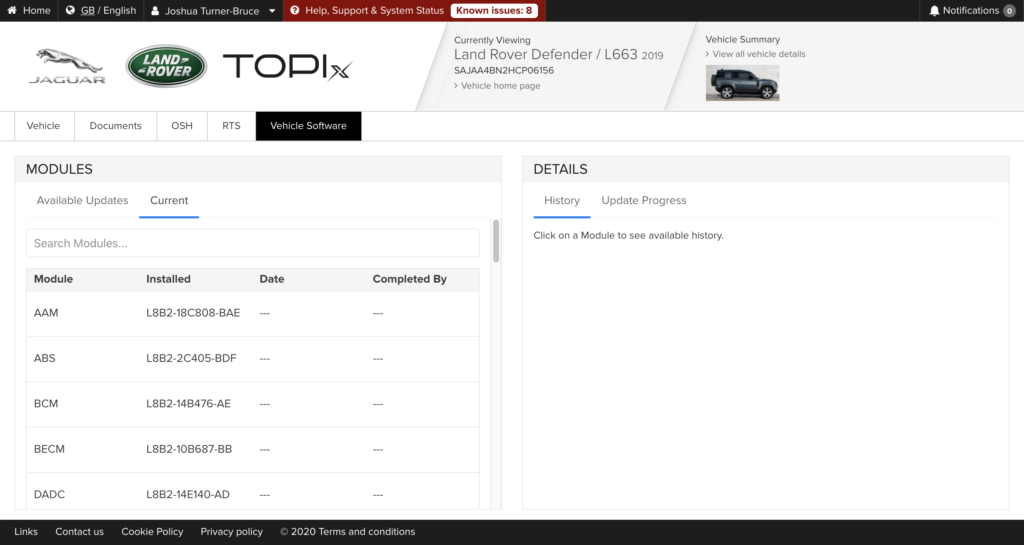
Task: Click the Known issues: 8 badge
Action: 494,11
